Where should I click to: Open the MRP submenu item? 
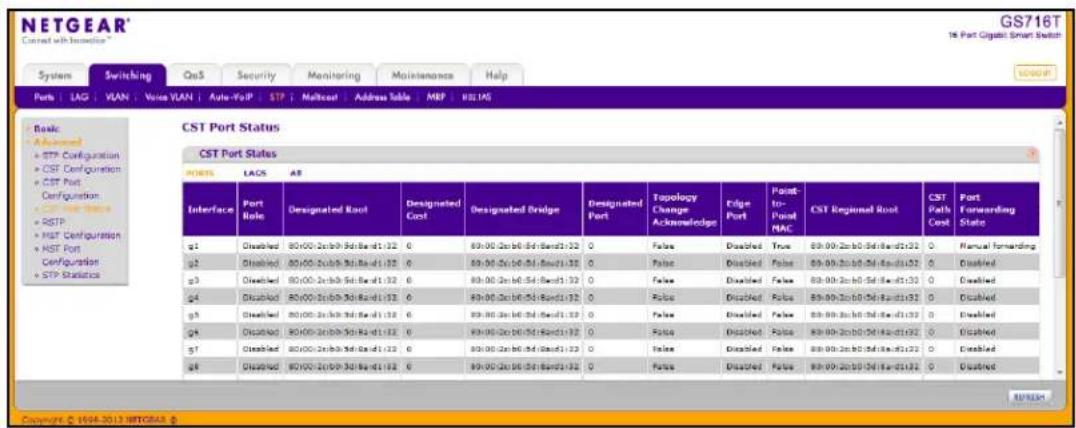[435, 97]
